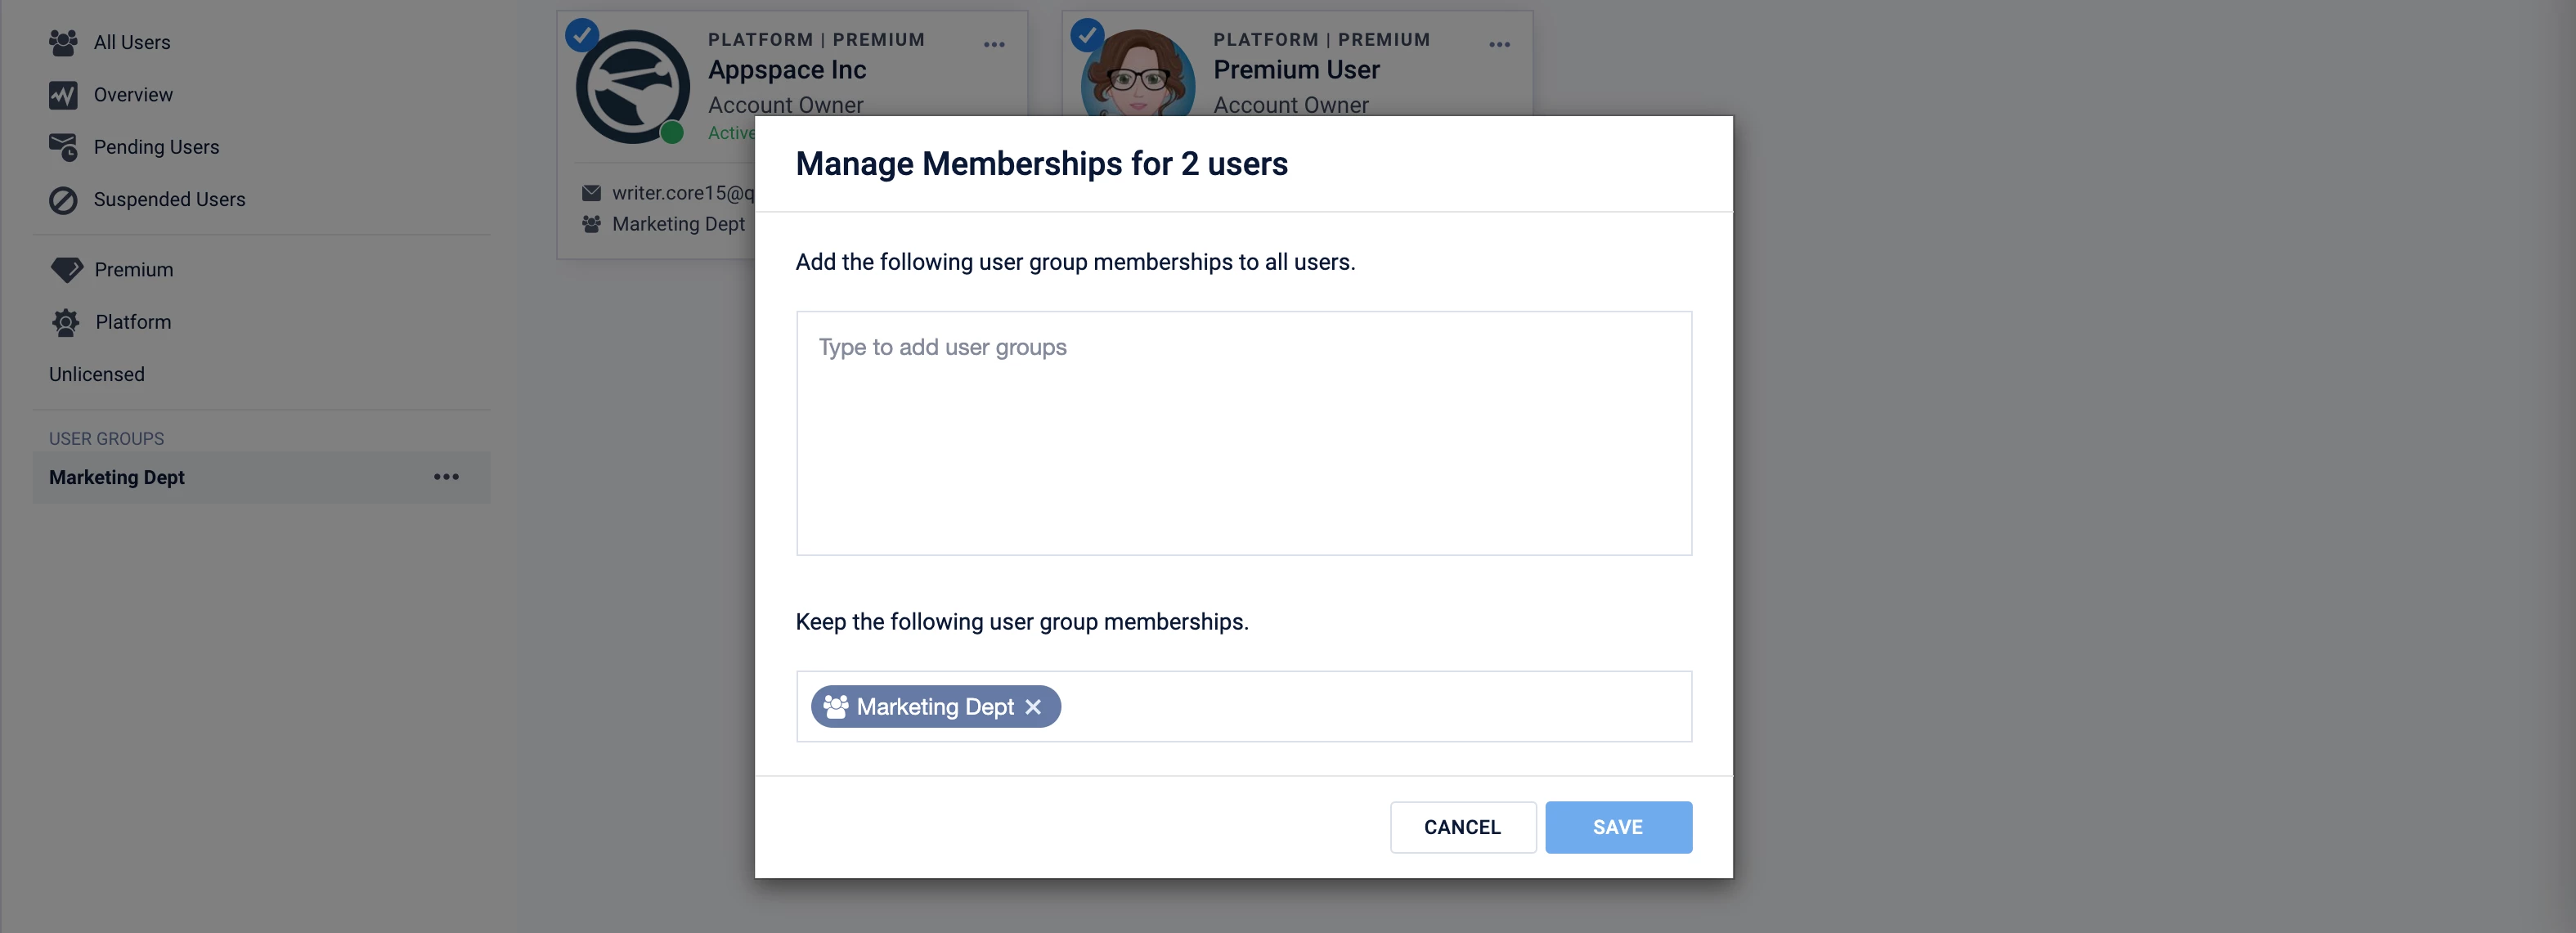Open Suspended Users list

pyautogui.click(x=169, y=200)
